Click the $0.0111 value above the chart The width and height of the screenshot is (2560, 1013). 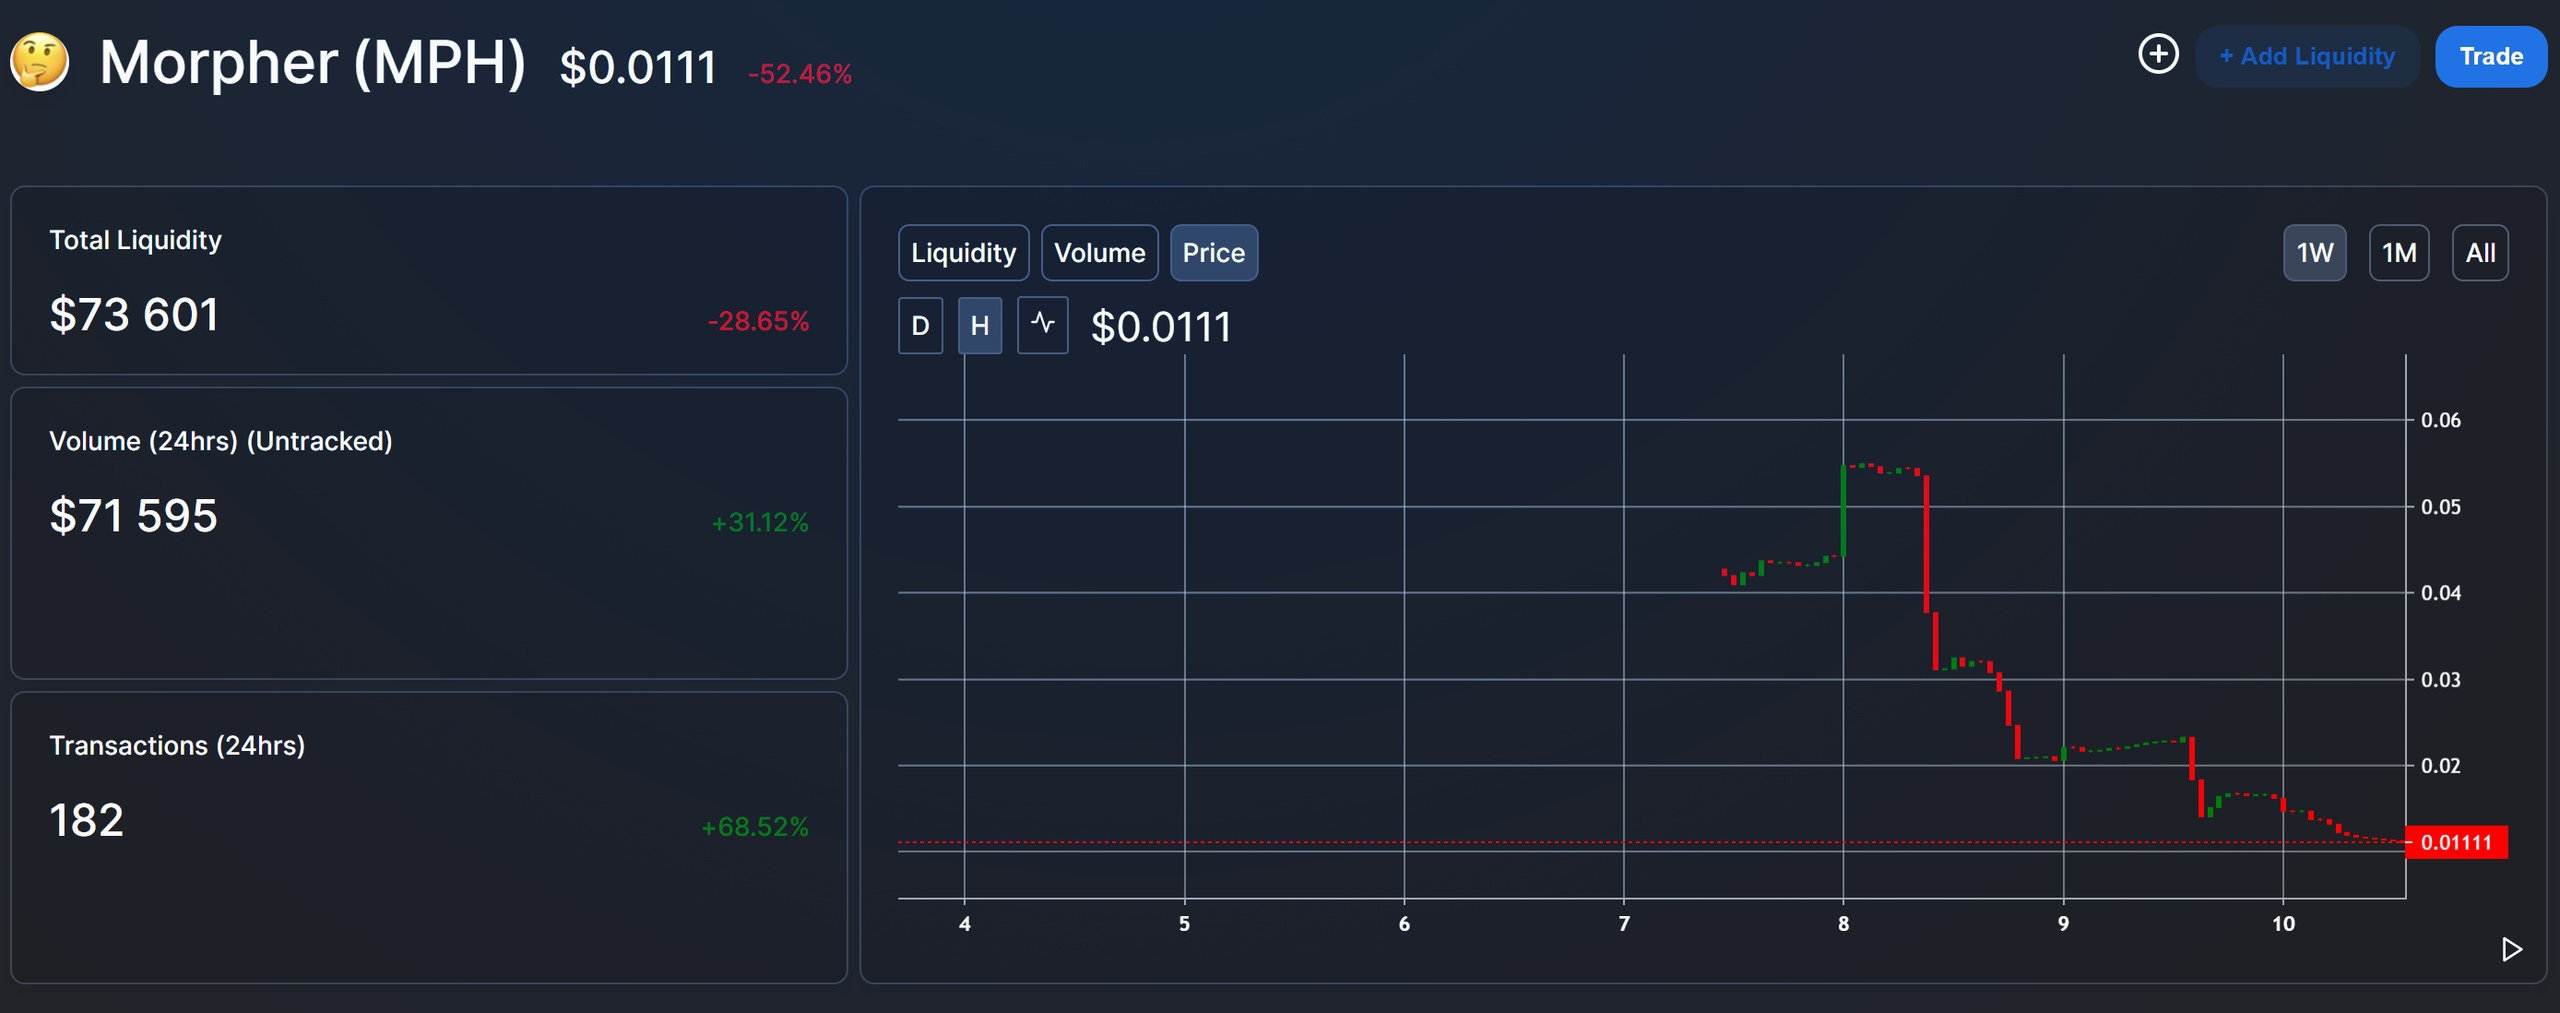tap(1161, 327)
